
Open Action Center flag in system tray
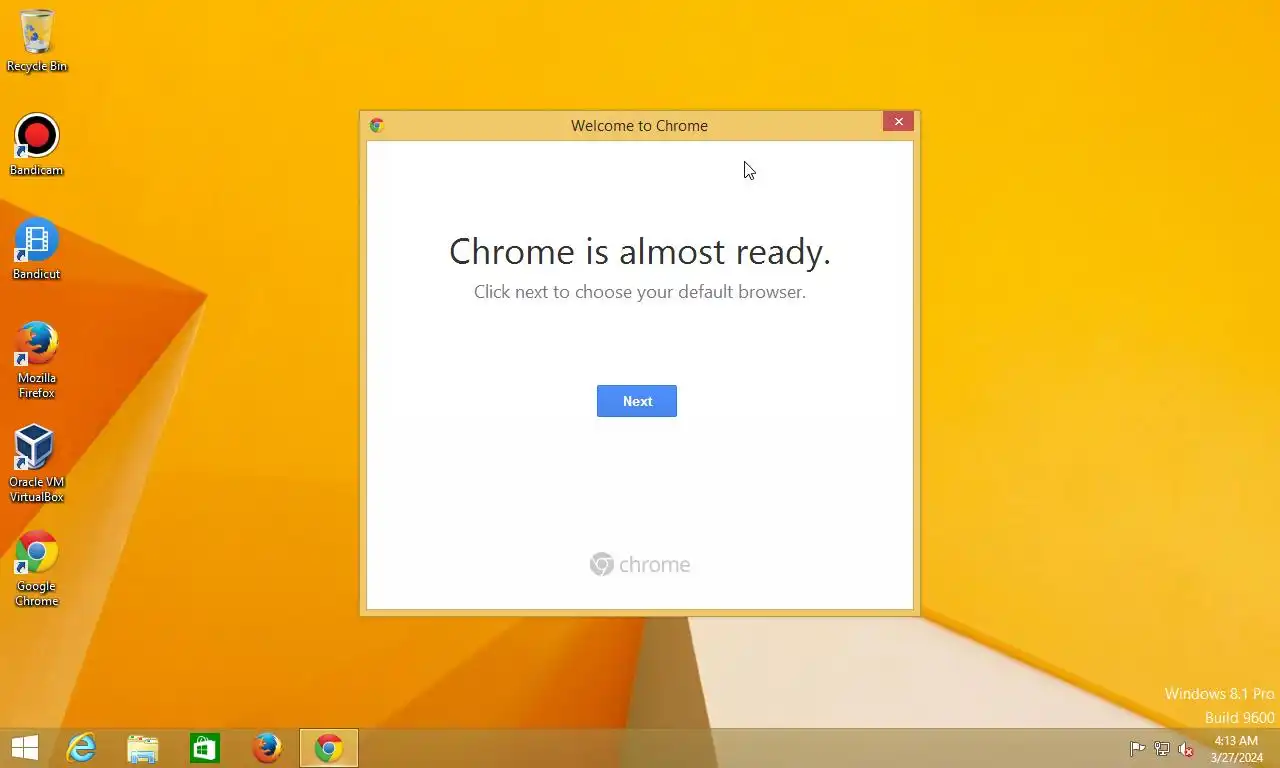(x=1137, y=749)
